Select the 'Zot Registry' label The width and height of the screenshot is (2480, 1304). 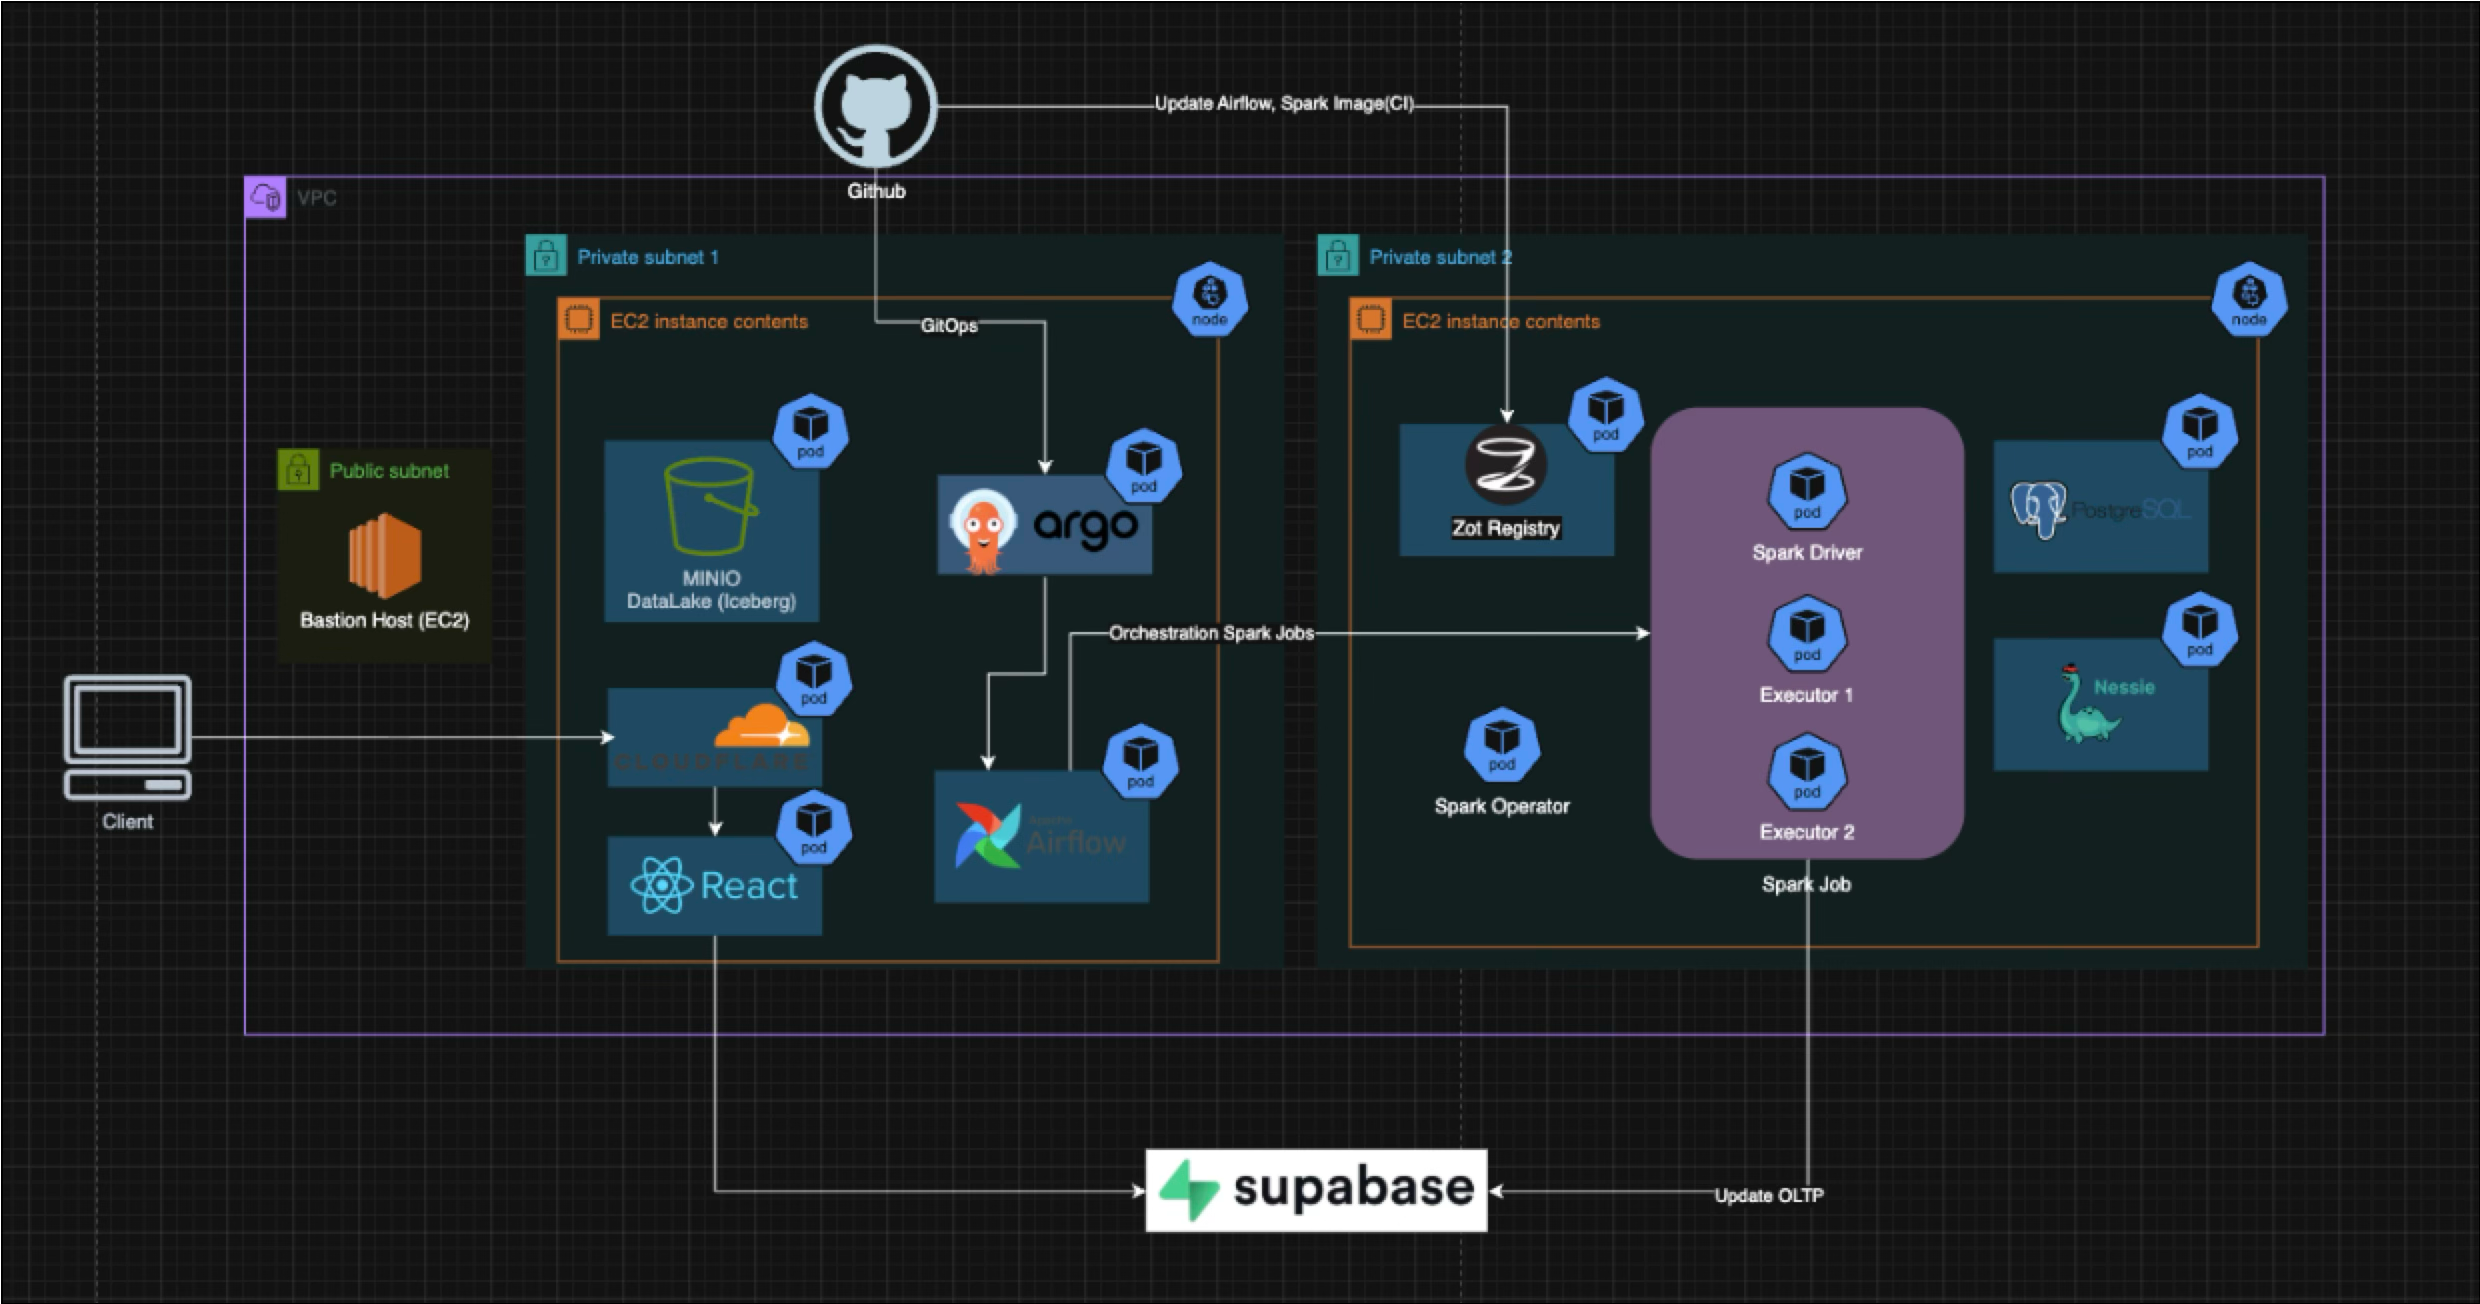(x=1506, y=528)
